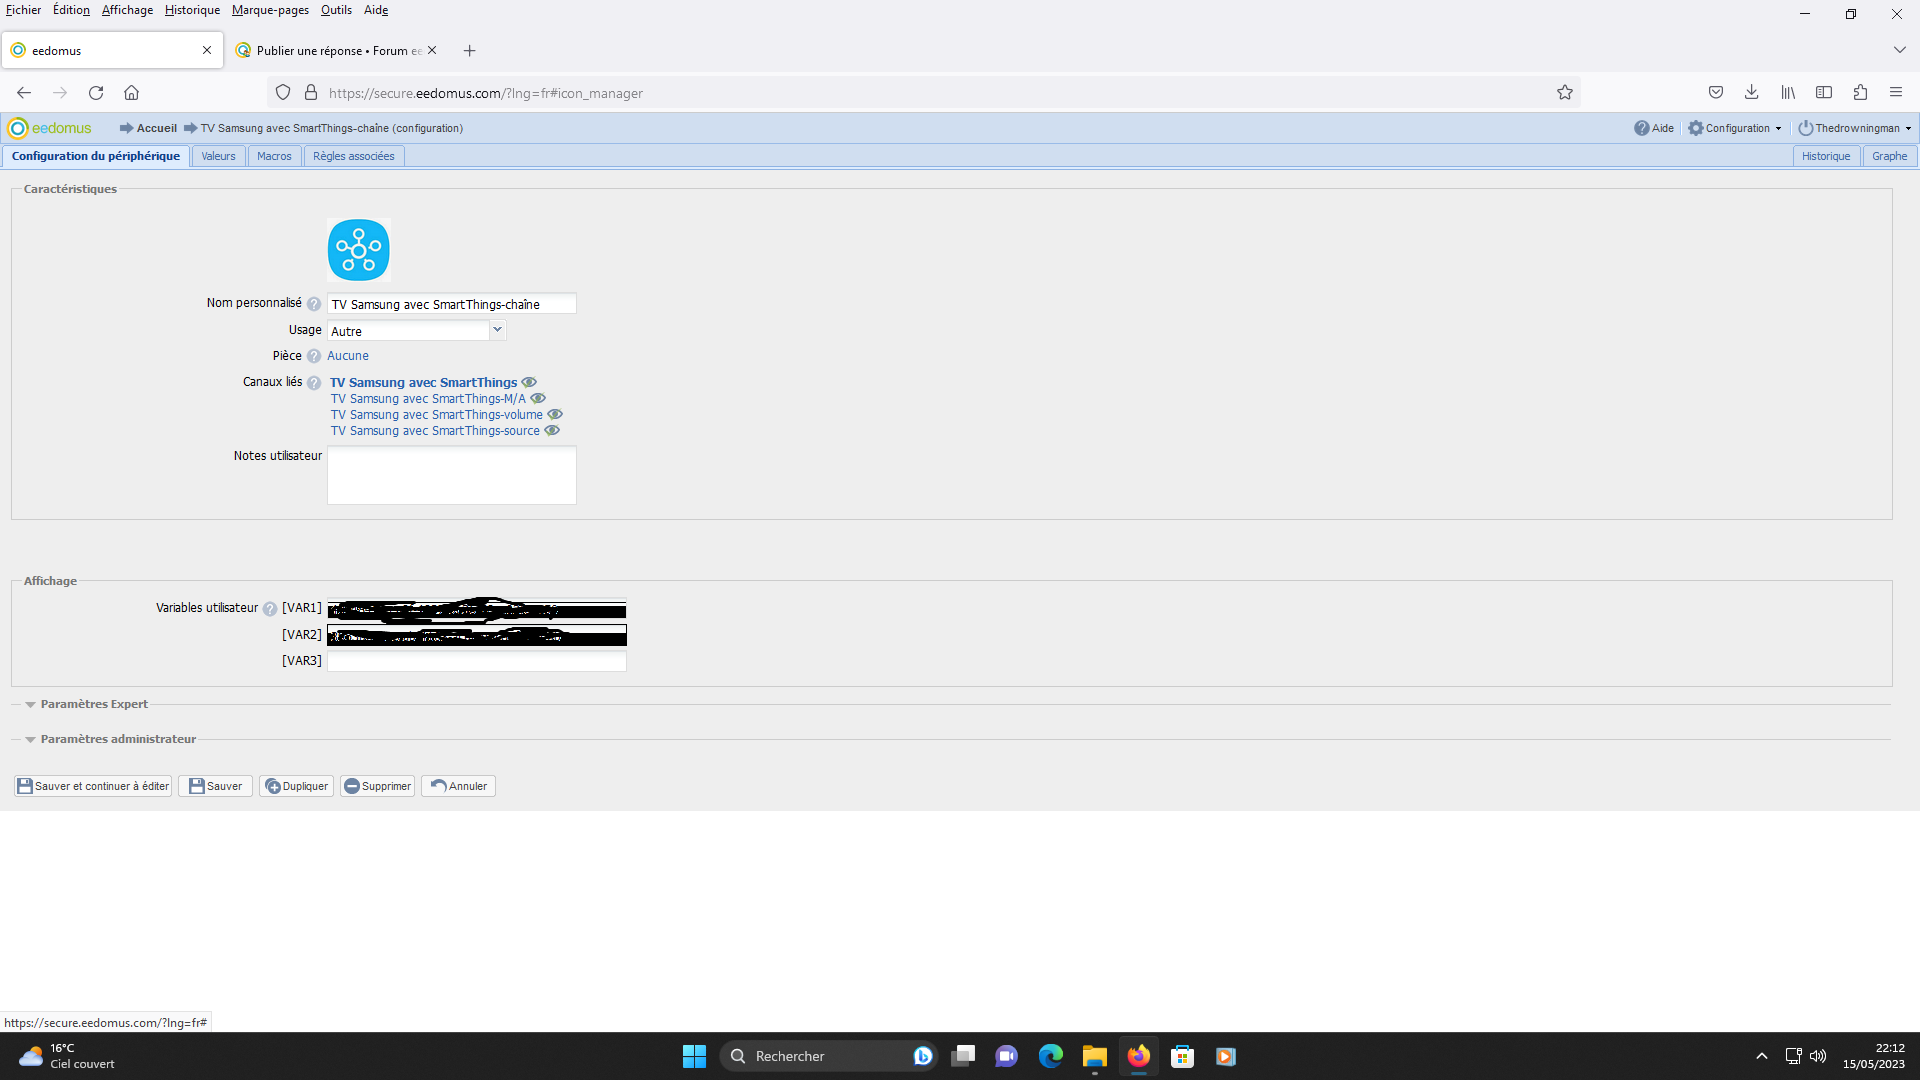Toggle eye icon for SmartThings-source channel

point(552,430)
